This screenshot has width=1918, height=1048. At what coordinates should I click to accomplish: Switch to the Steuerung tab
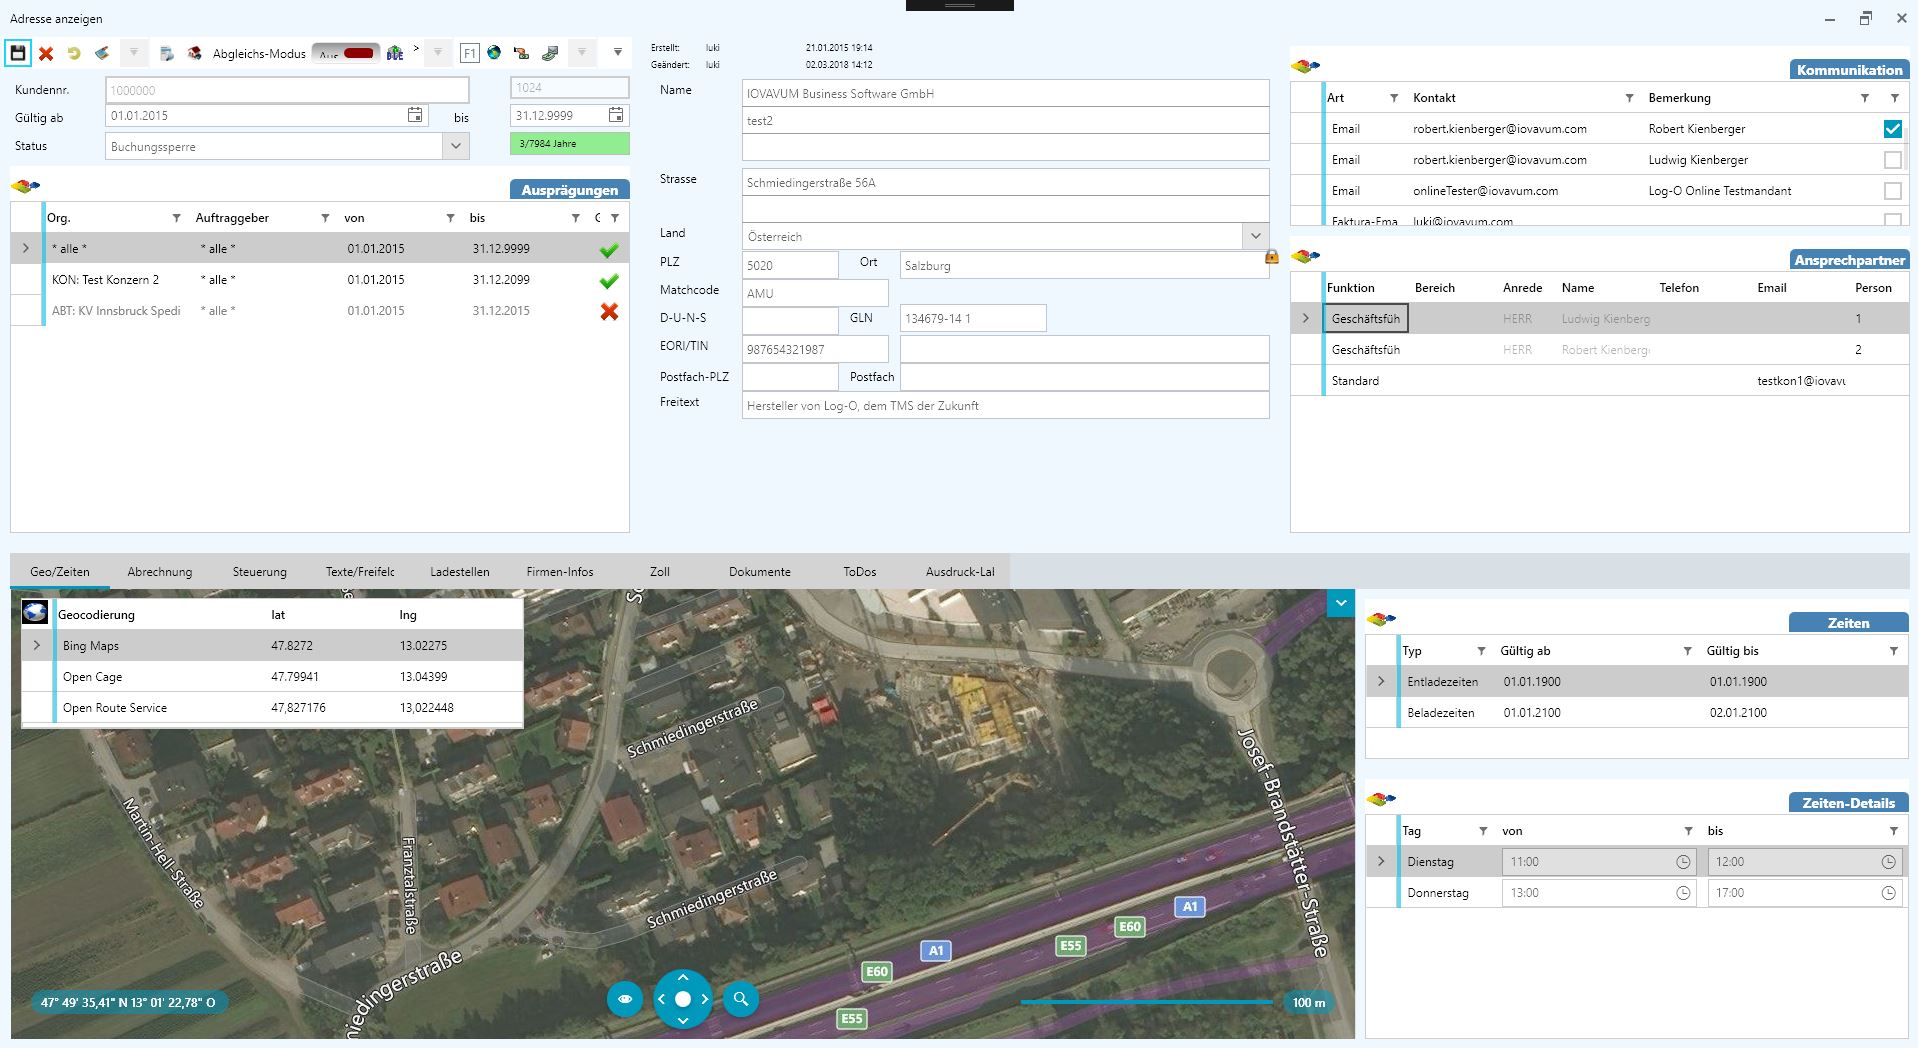[x=260, y=572]
